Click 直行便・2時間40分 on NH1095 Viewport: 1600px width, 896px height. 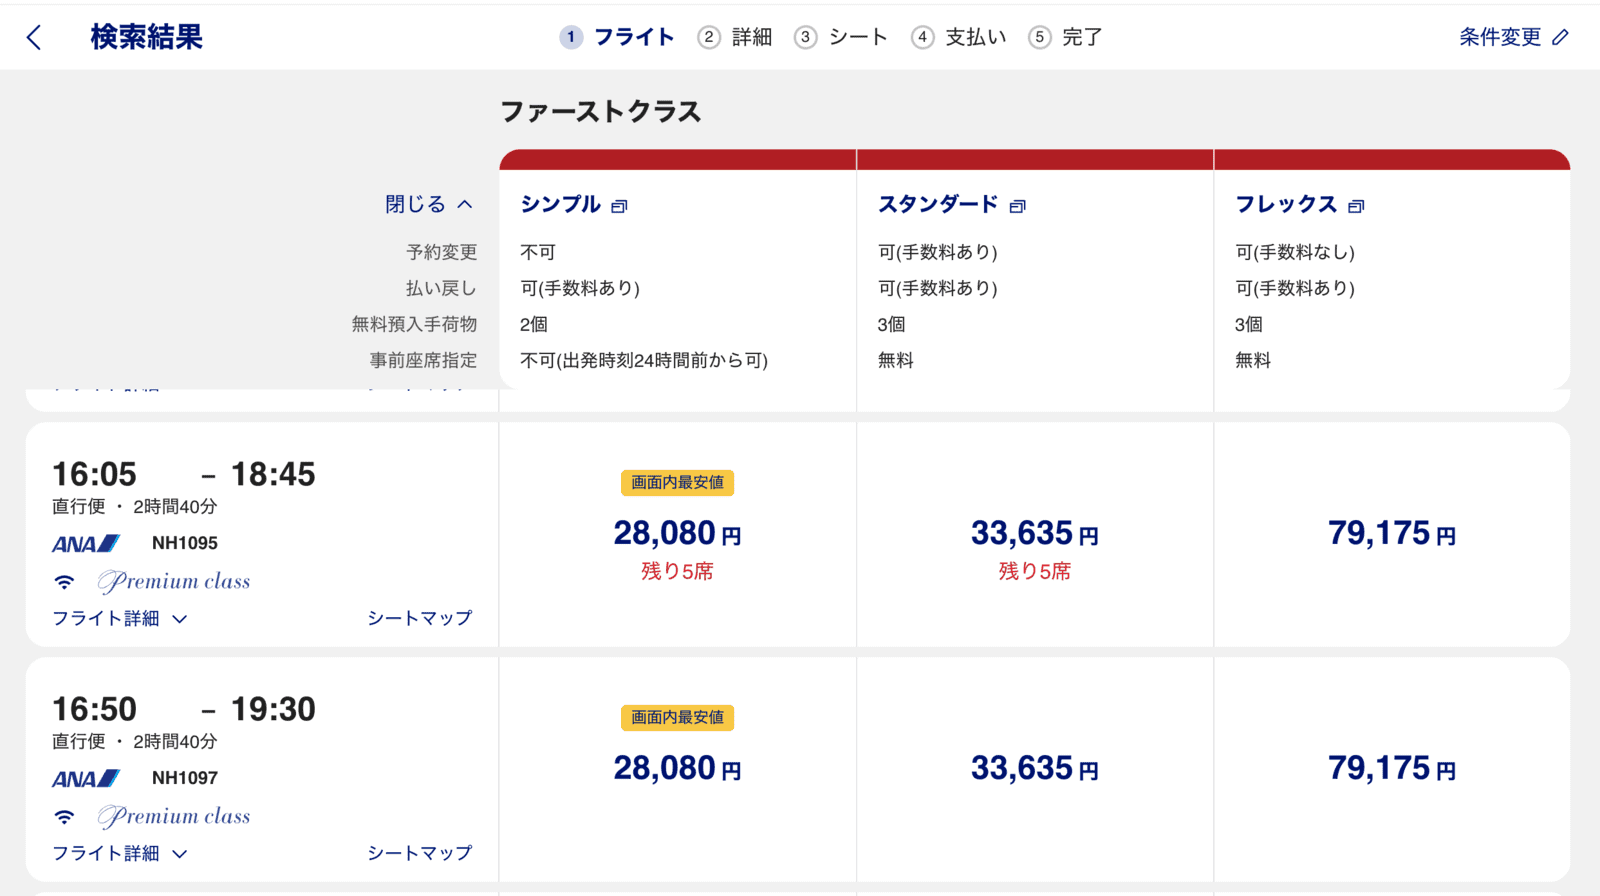[134, 507]
